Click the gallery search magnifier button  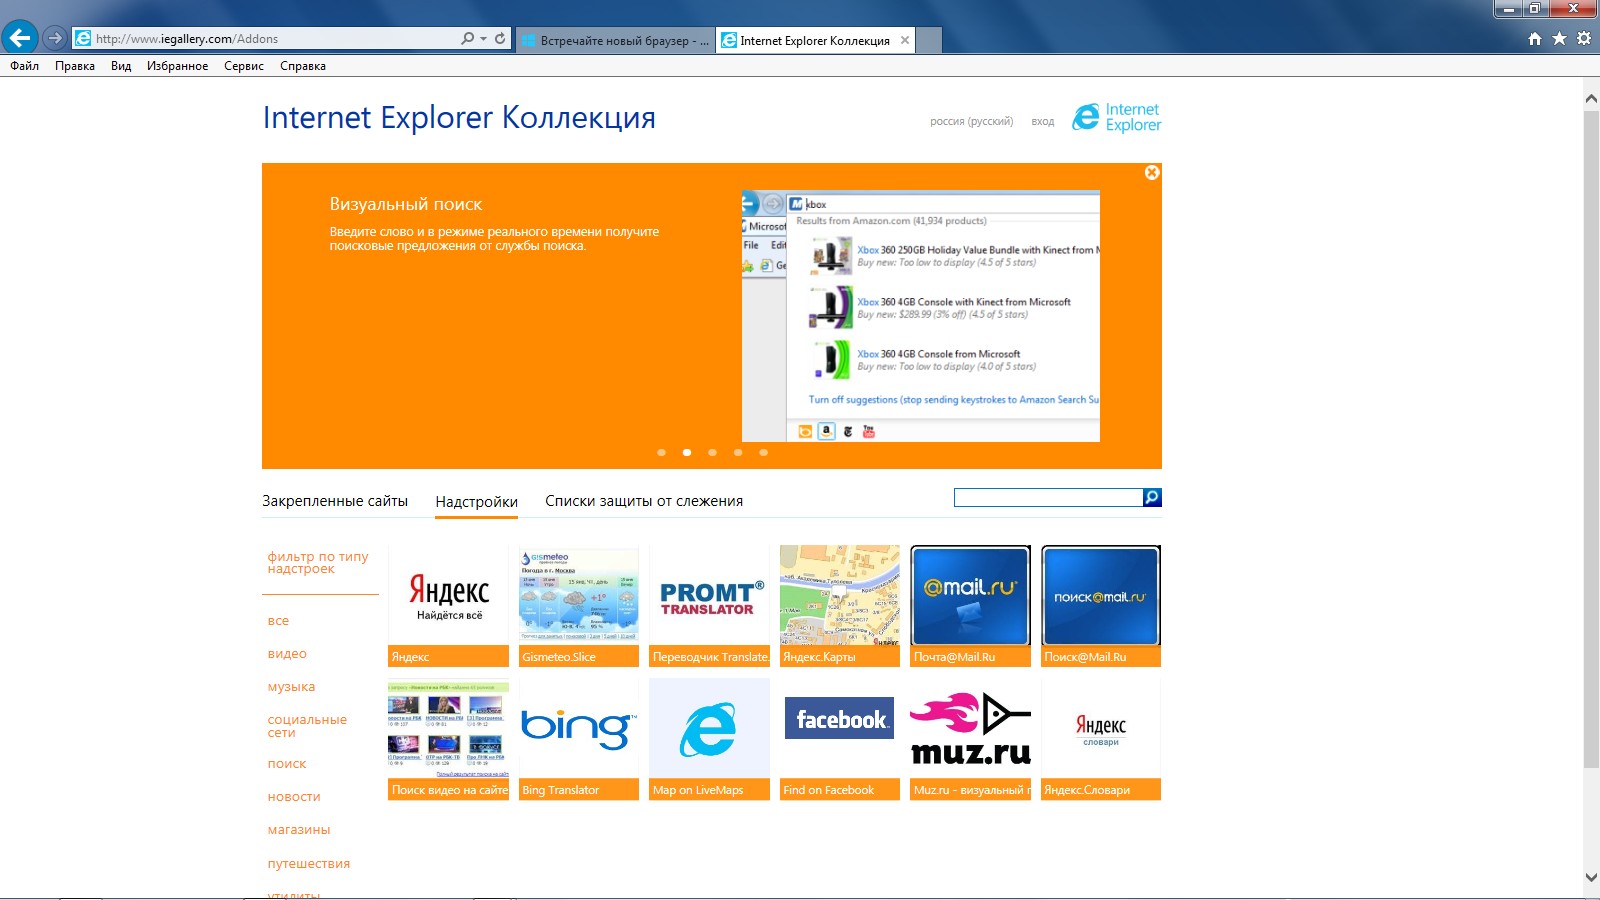tap(1152, 498)
